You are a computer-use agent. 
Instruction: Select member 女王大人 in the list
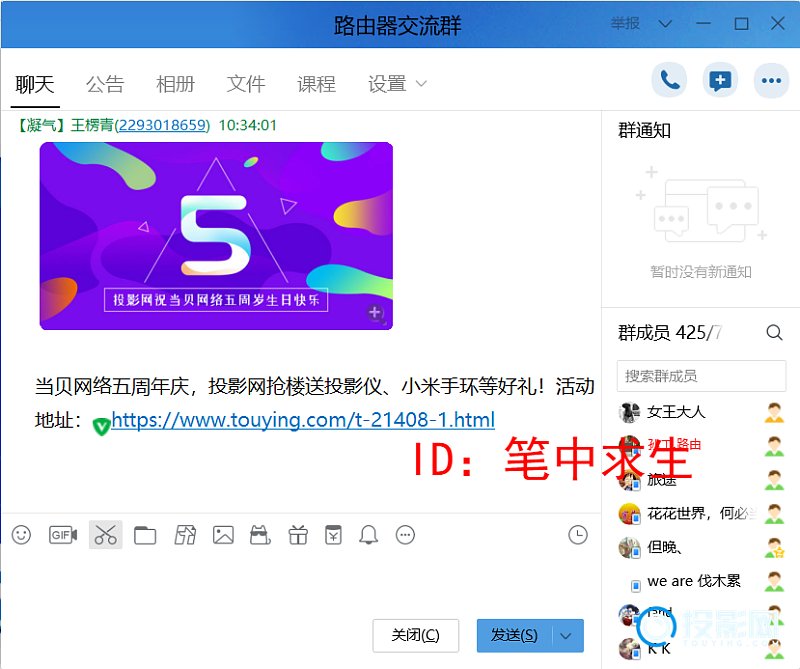[x=701, y=412]
